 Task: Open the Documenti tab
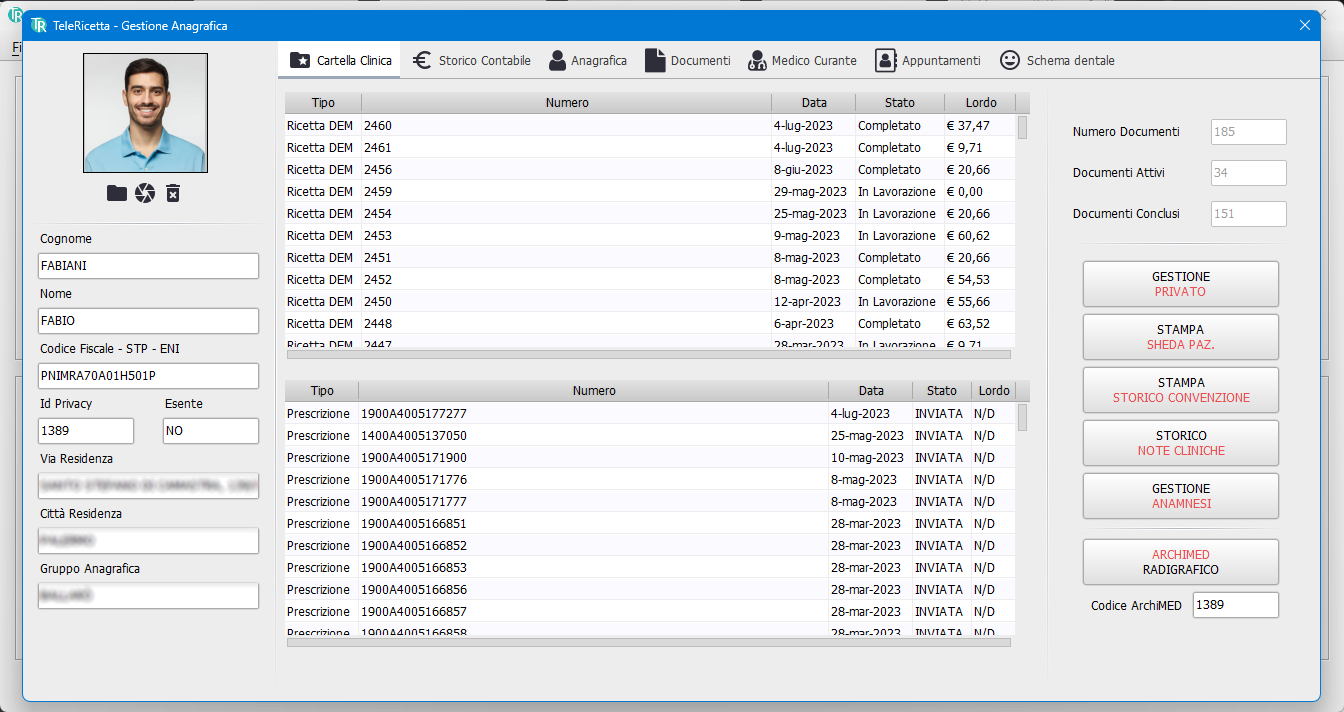coord(688,61)
